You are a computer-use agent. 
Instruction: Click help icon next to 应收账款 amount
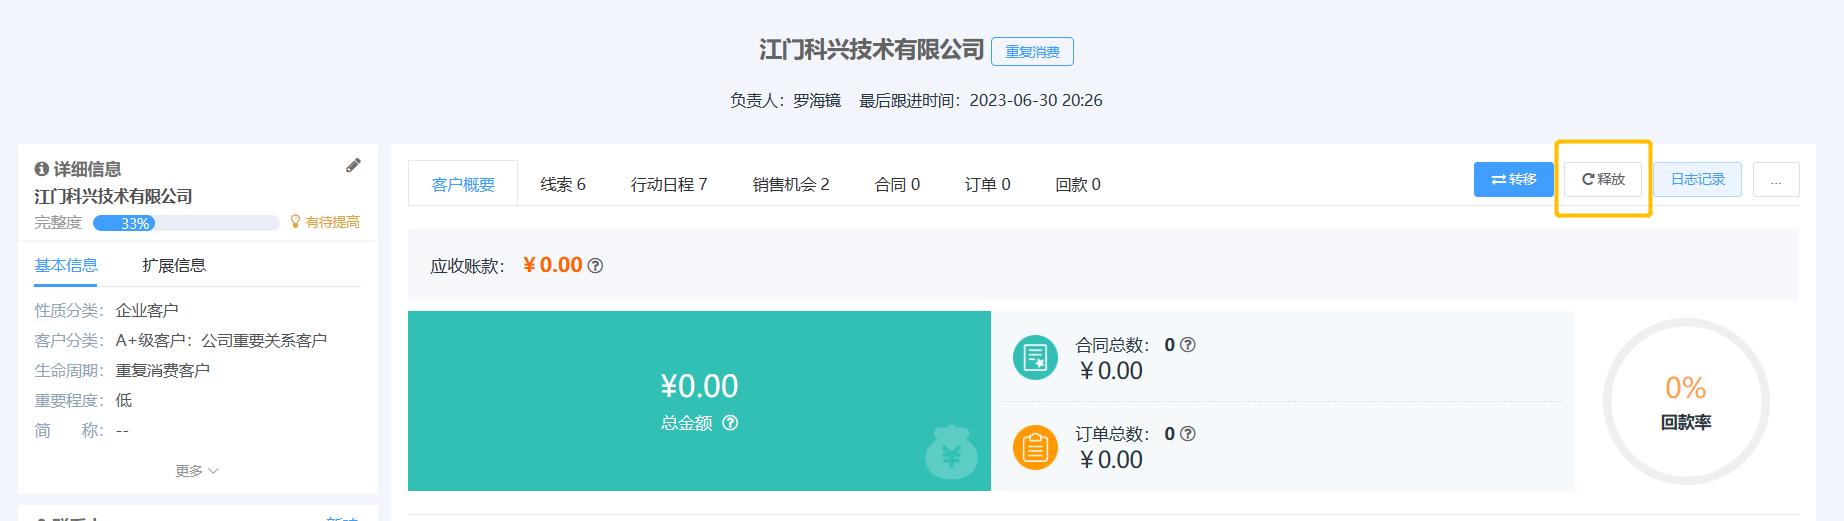tap(595, 266)
